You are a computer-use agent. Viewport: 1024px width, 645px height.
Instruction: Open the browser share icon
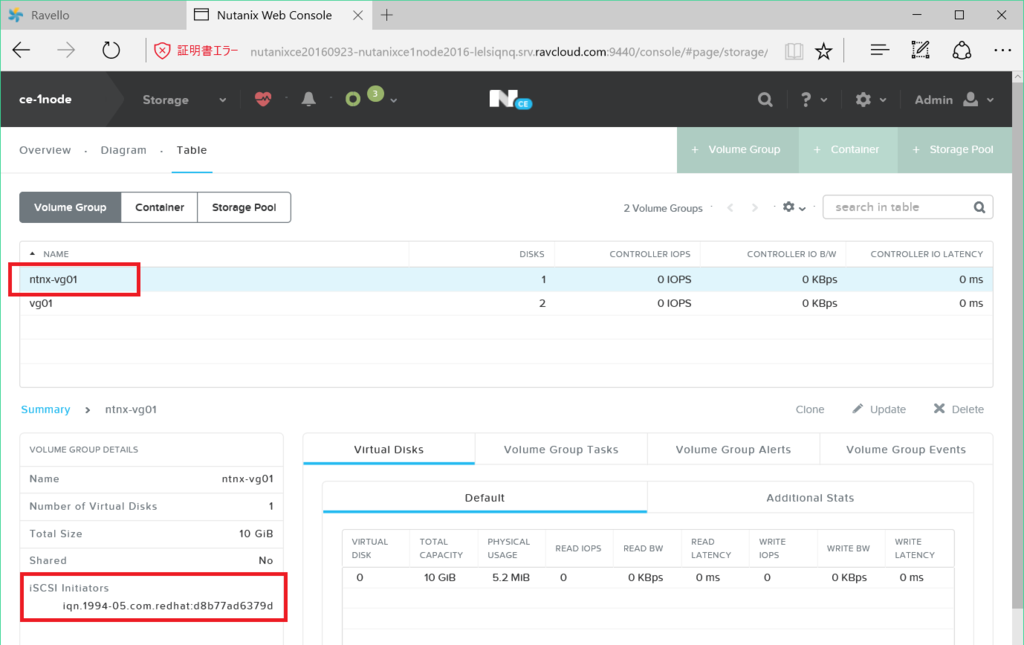(x=961, y=50)
